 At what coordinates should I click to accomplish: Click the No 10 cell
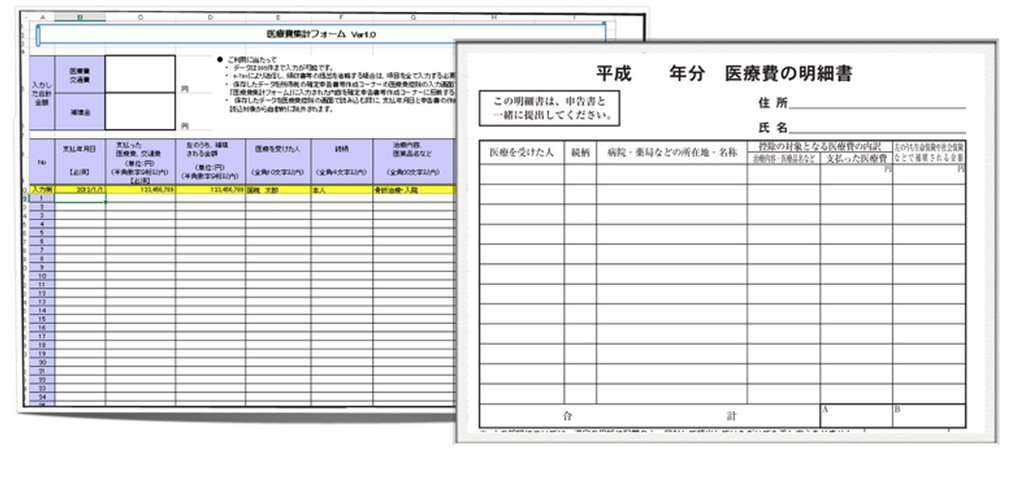point(42,275)
